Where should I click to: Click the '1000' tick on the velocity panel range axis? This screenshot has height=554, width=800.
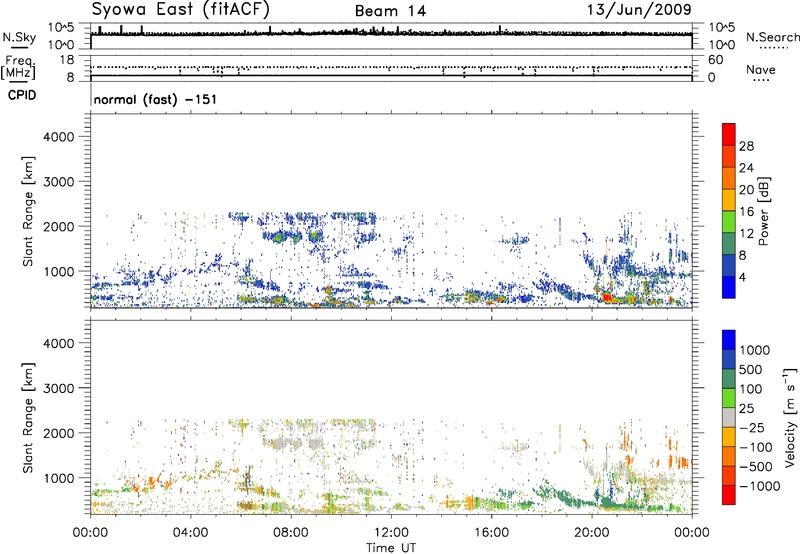point(59,478)
